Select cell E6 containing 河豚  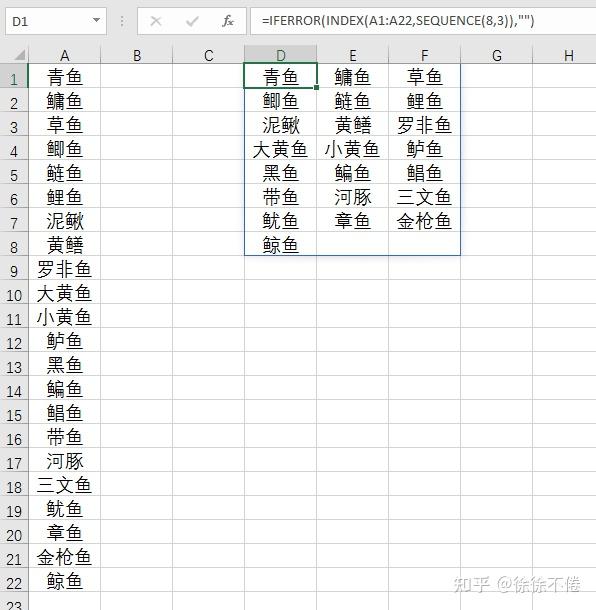click(352, 196)
